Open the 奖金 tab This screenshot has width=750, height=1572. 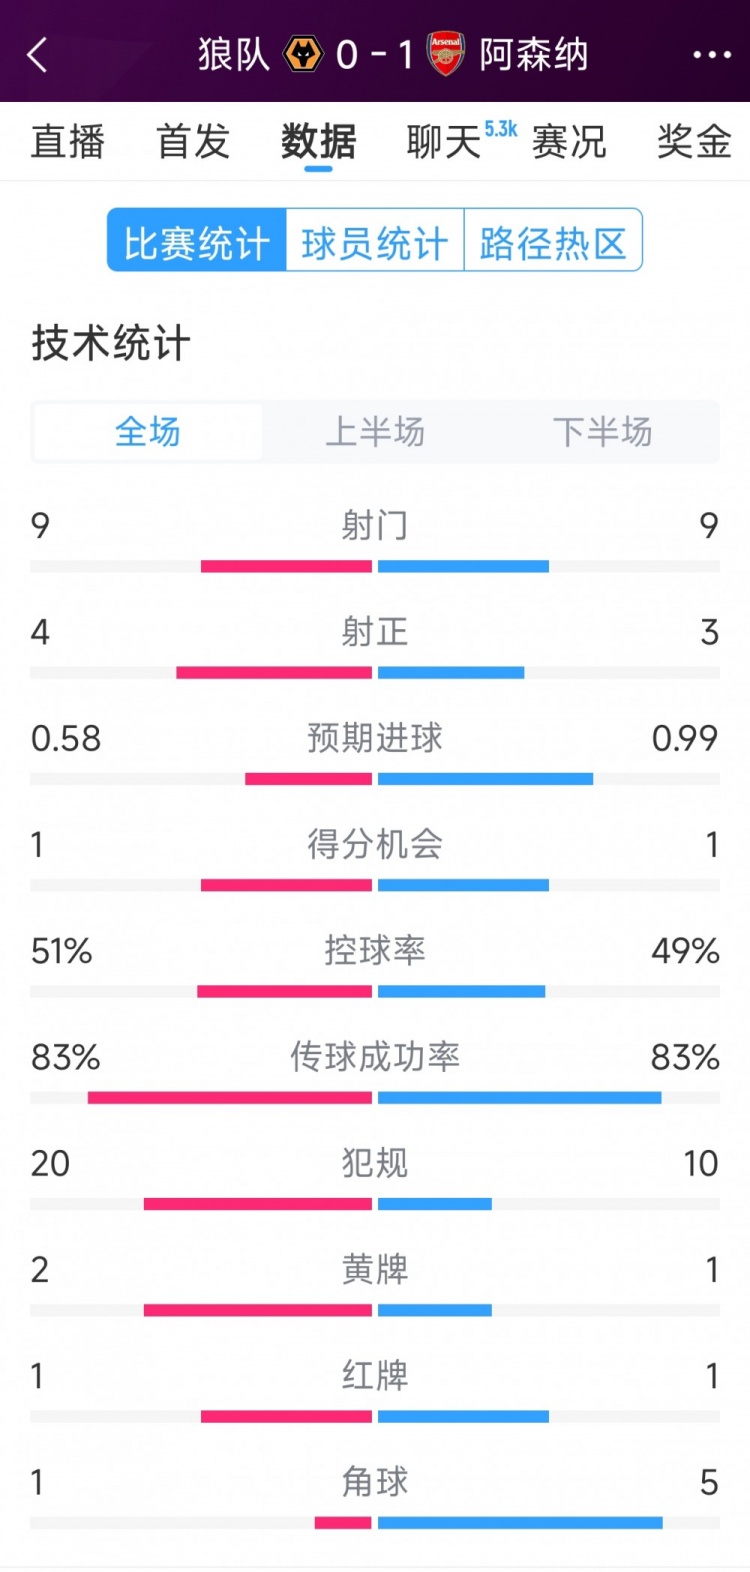694,141
